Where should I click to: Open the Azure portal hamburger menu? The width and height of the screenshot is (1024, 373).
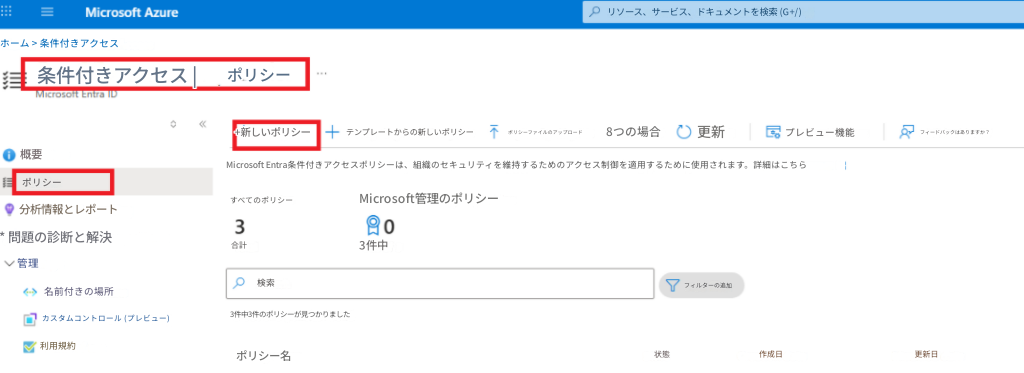point(47,12)
